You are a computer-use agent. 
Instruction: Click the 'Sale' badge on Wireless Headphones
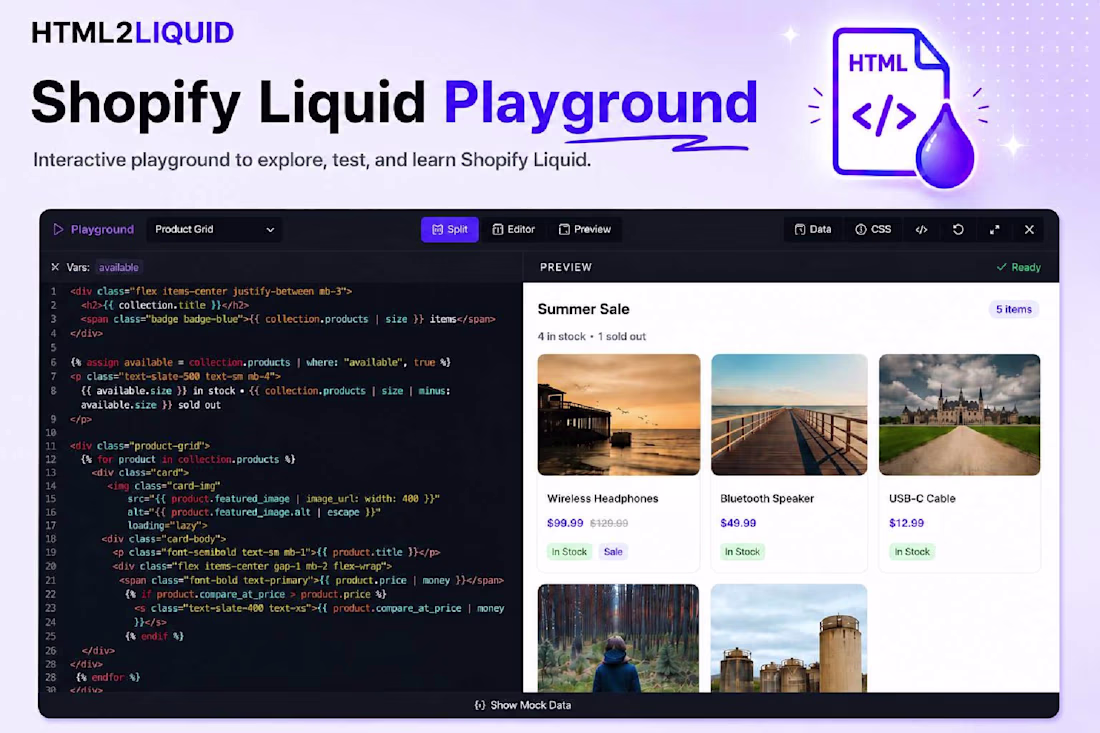[613, 552]
